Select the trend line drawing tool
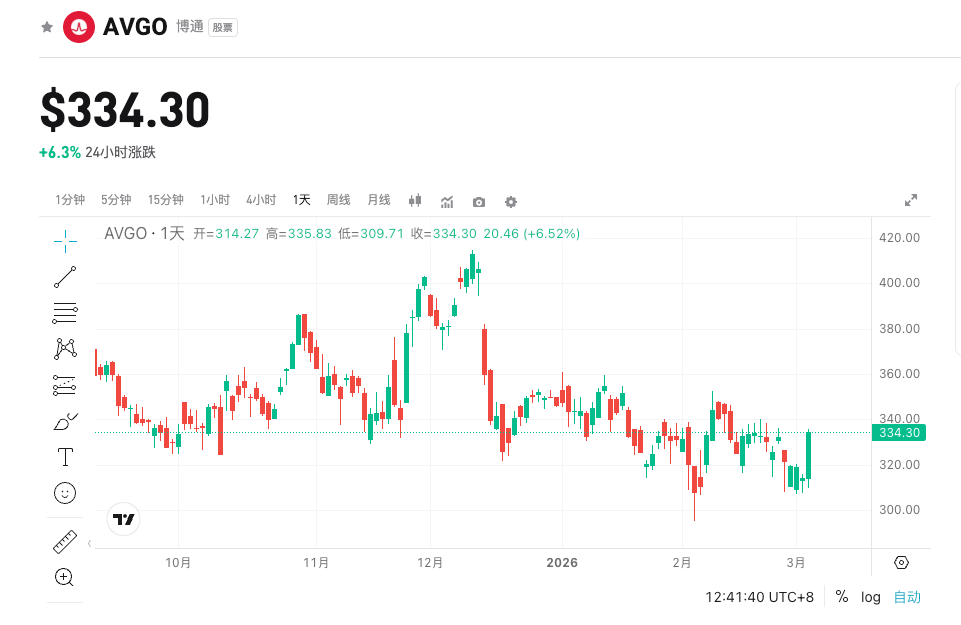The width and height of the screenshot is (961, 625). pos(64,277)
